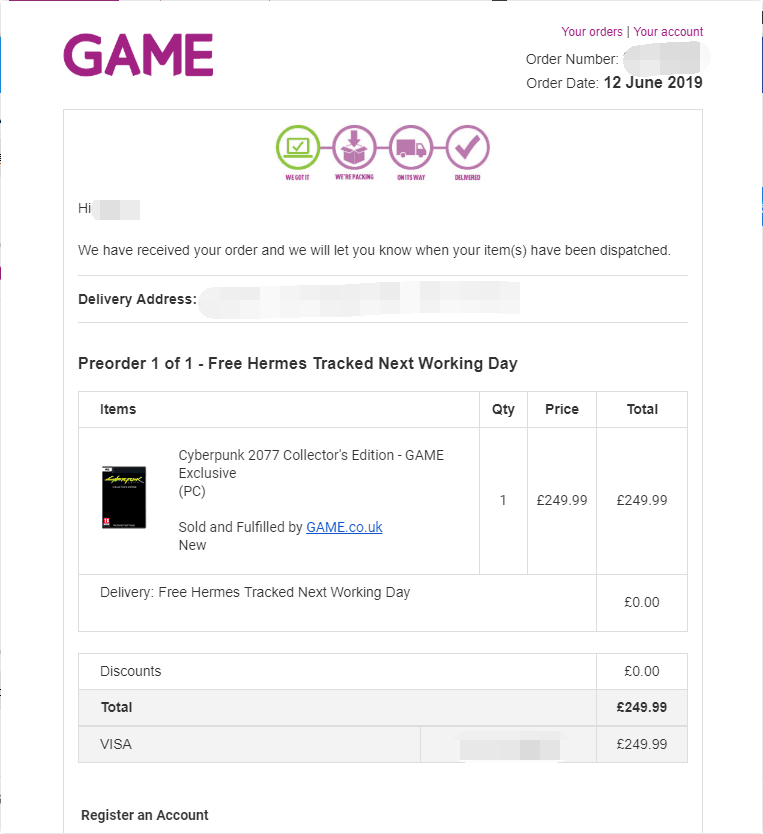Click the 'Delivered' checkmark icon

(467, 148)
